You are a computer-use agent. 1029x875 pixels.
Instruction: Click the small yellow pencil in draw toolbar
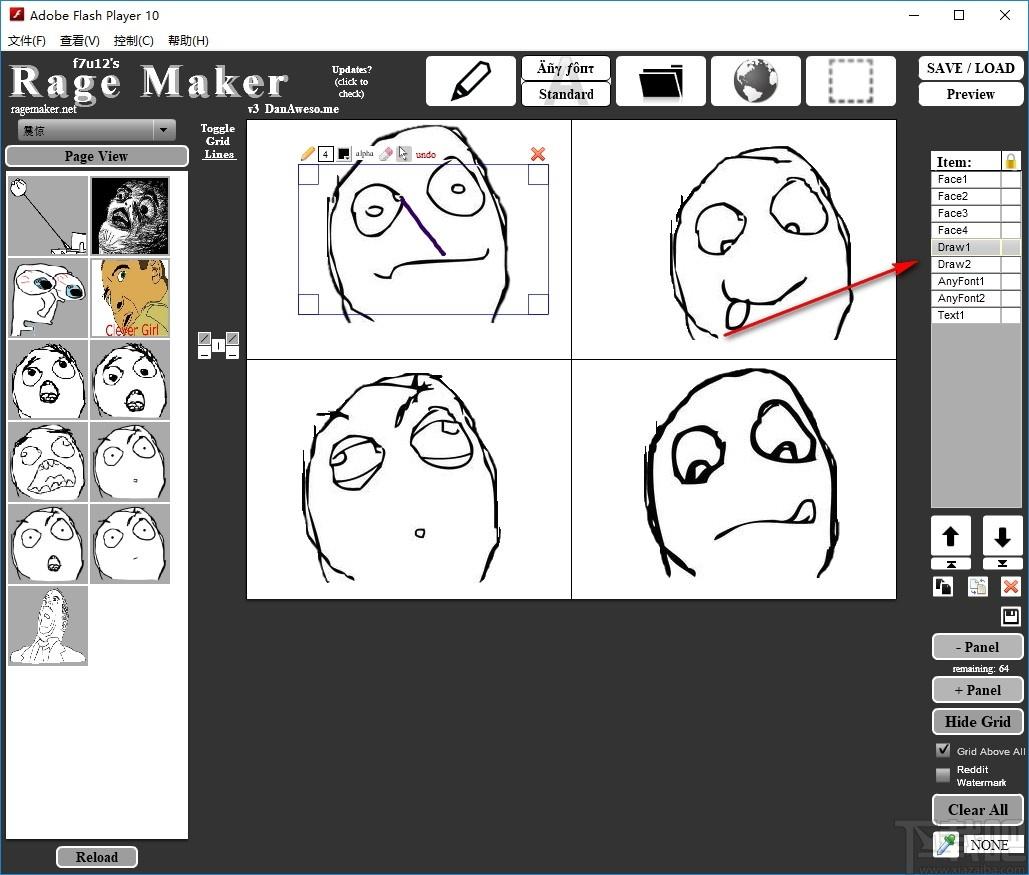pos(307,154)
